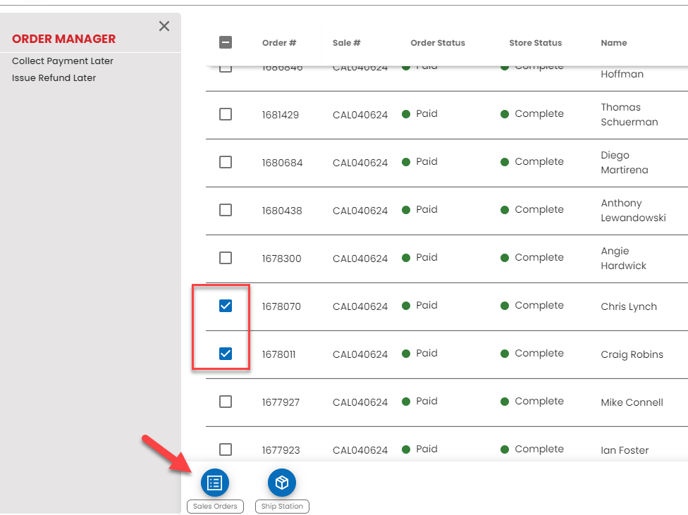Uncheck order 1678070 checkbox

tap(225, 306)
